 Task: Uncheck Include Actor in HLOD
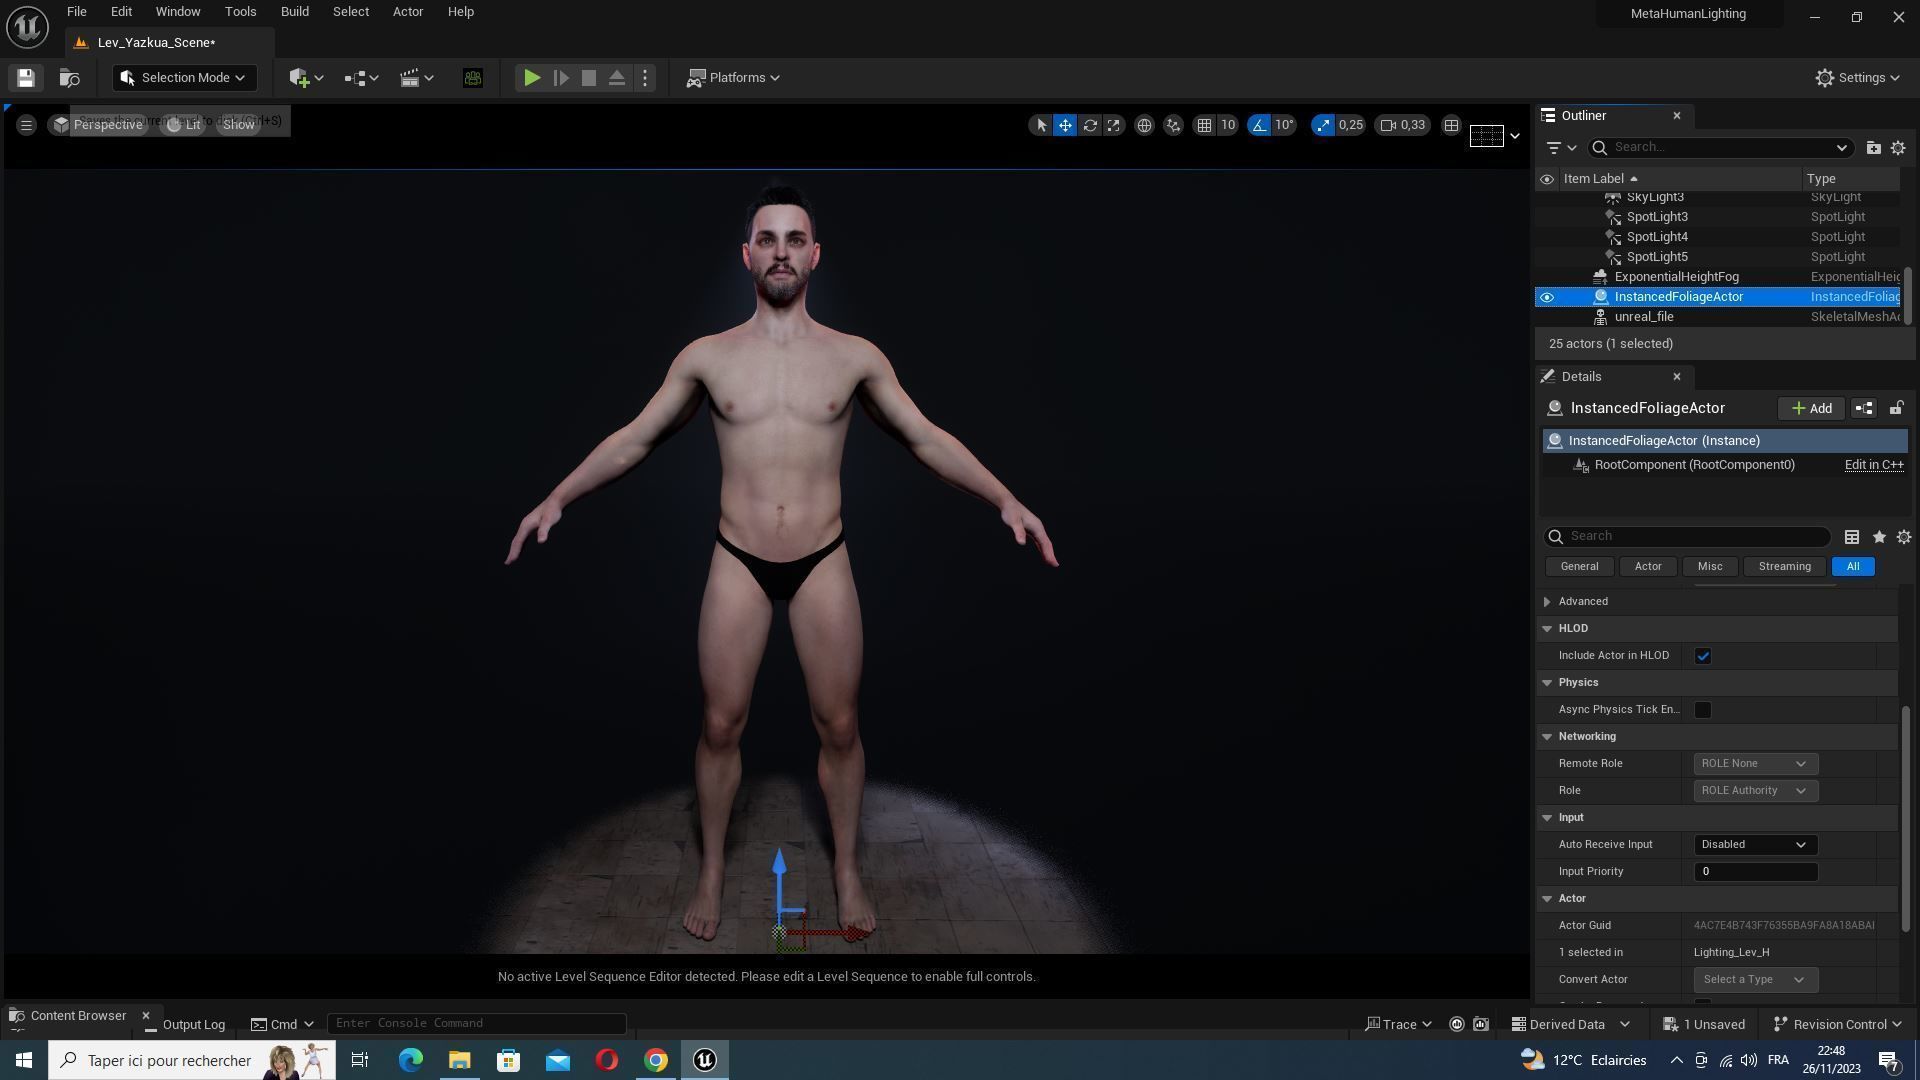coord(1702,656)
